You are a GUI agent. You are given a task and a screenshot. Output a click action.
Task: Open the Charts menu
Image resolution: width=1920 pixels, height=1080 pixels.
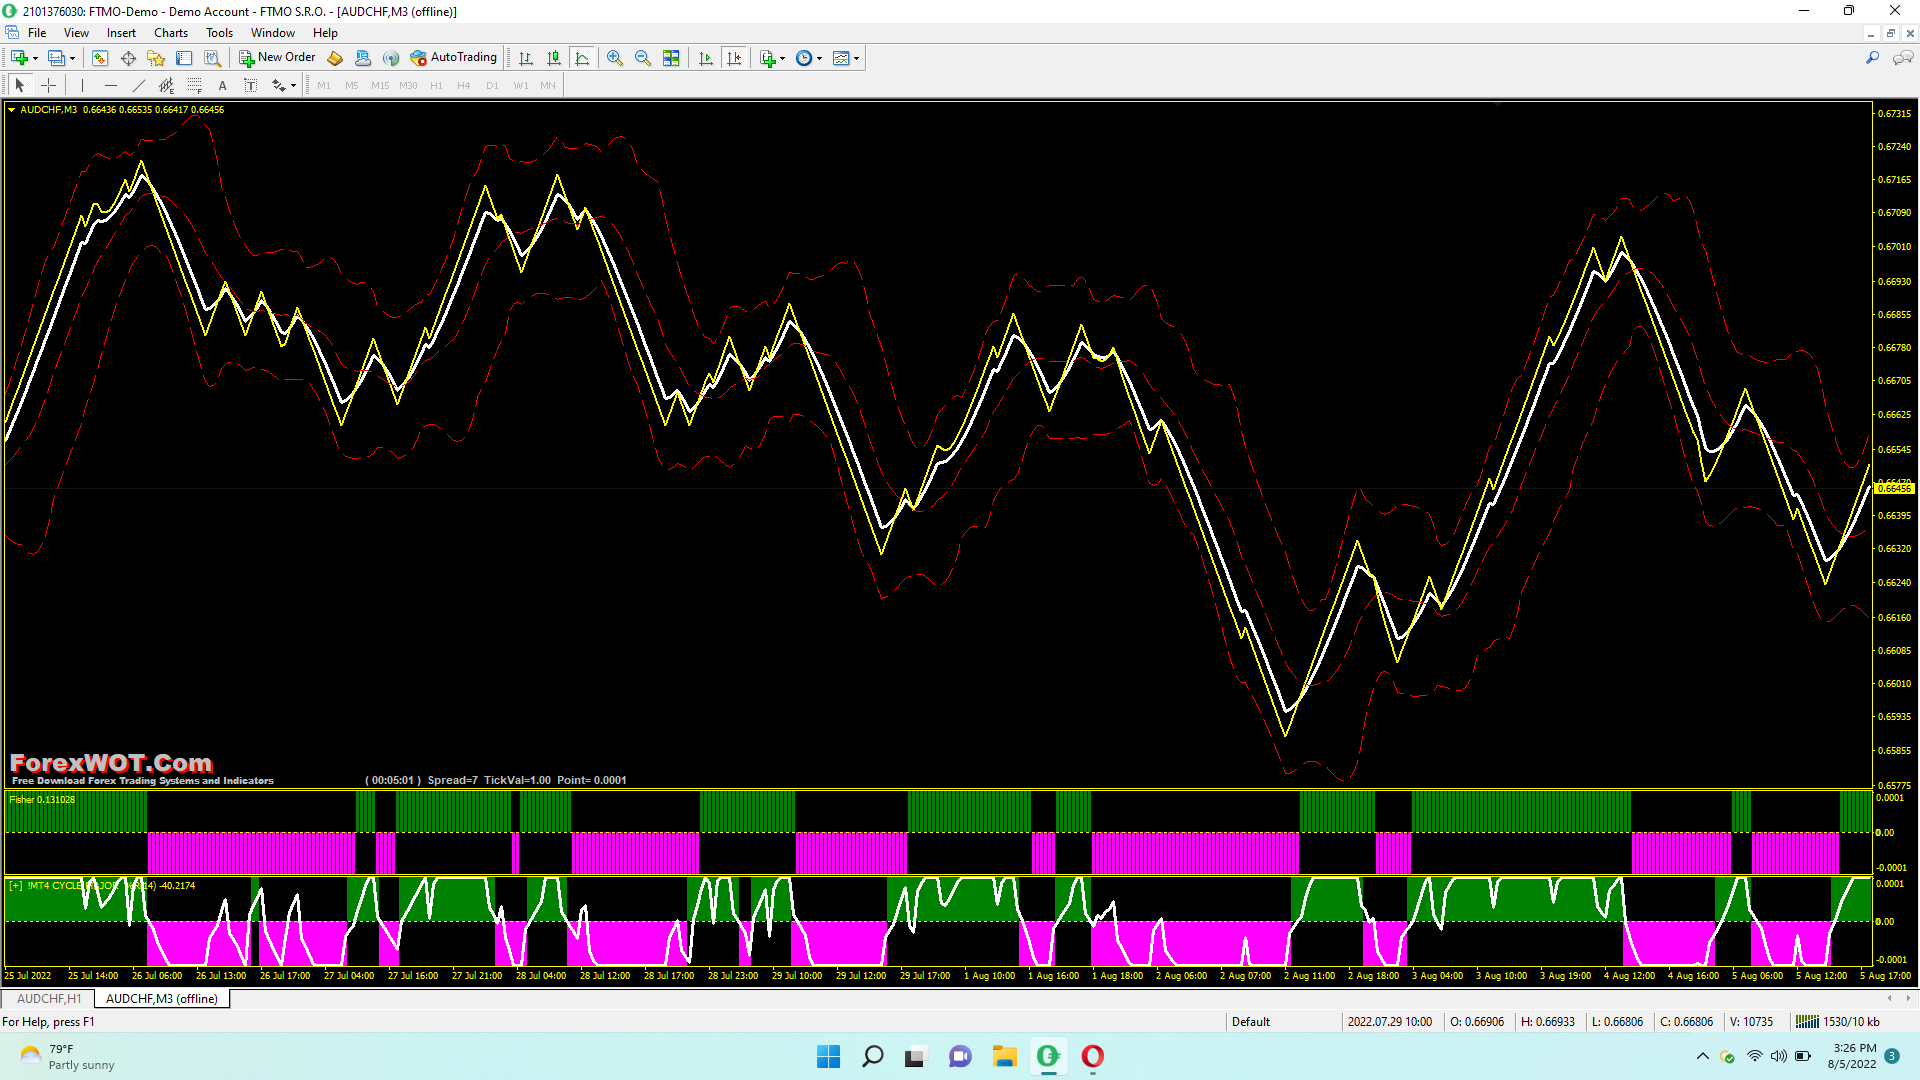171,33
